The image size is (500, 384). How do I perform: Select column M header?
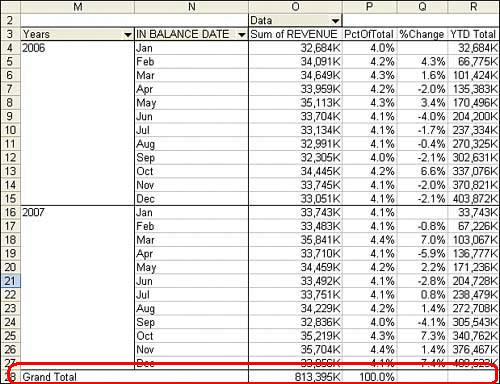pos(77,7)
